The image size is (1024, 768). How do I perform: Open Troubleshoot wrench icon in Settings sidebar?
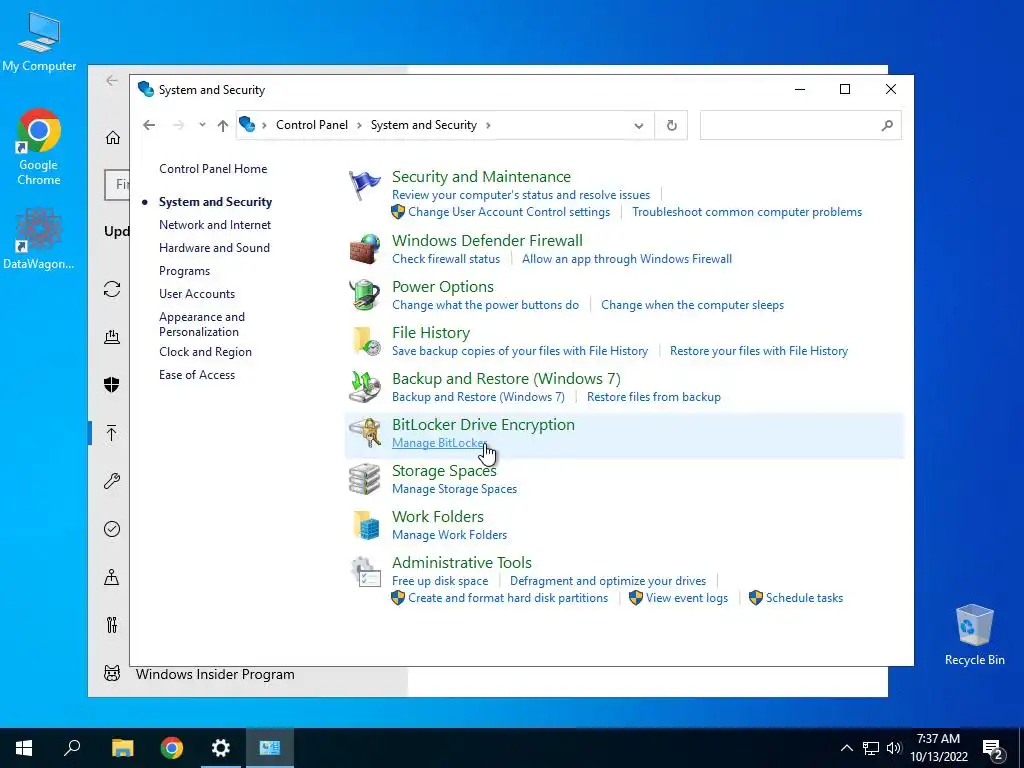[112, 481]
